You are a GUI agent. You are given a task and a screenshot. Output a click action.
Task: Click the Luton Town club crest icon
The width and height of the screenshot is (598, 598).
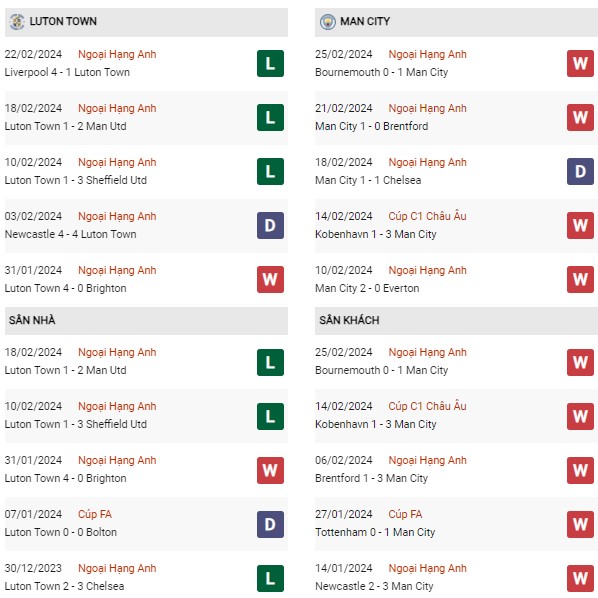tap(17, 22)
